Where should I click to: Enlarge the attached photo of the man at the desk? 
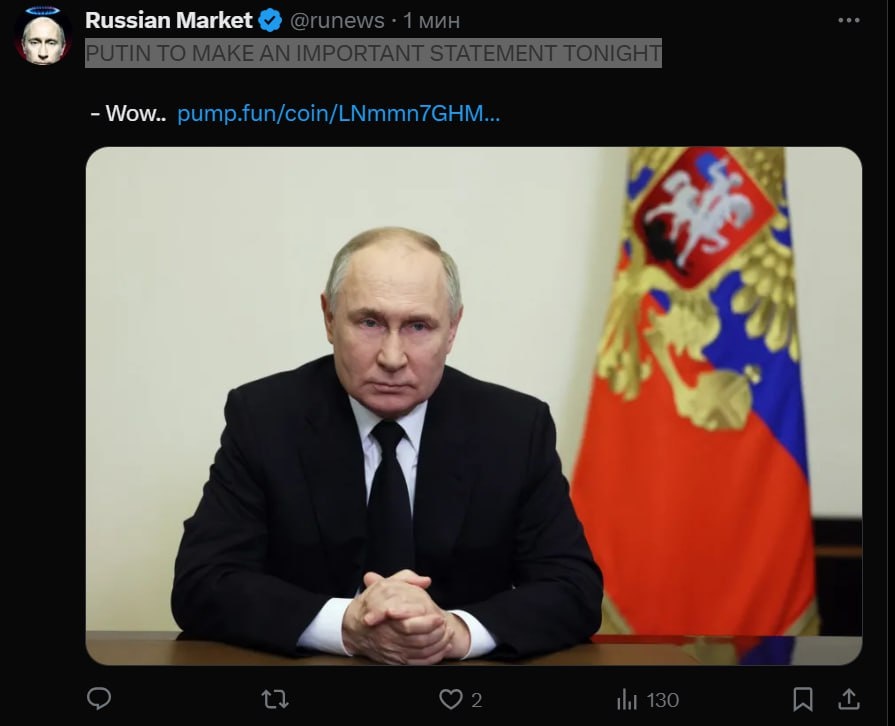click(x=474, y=406)
